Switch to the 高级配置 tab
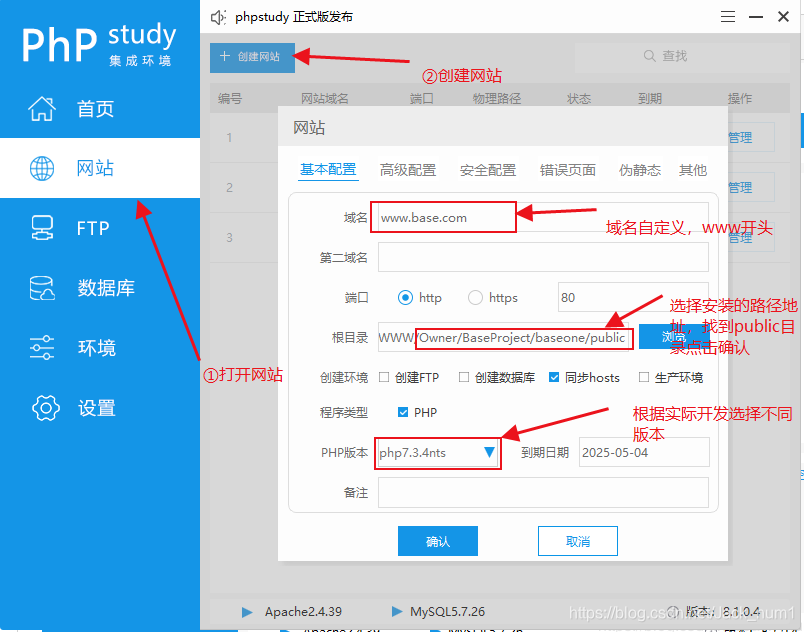The image size is (804, 632). point(408,170)
